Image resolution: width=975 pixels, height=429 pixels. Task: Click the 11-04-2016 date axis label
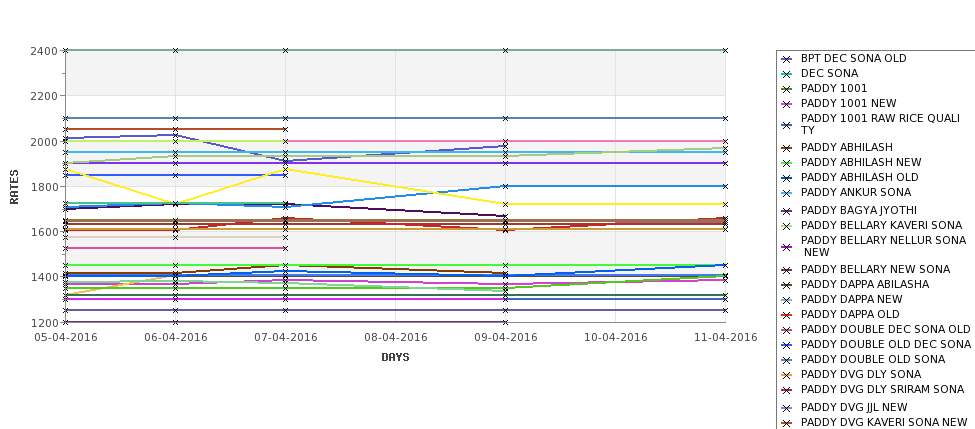(725, 338)
